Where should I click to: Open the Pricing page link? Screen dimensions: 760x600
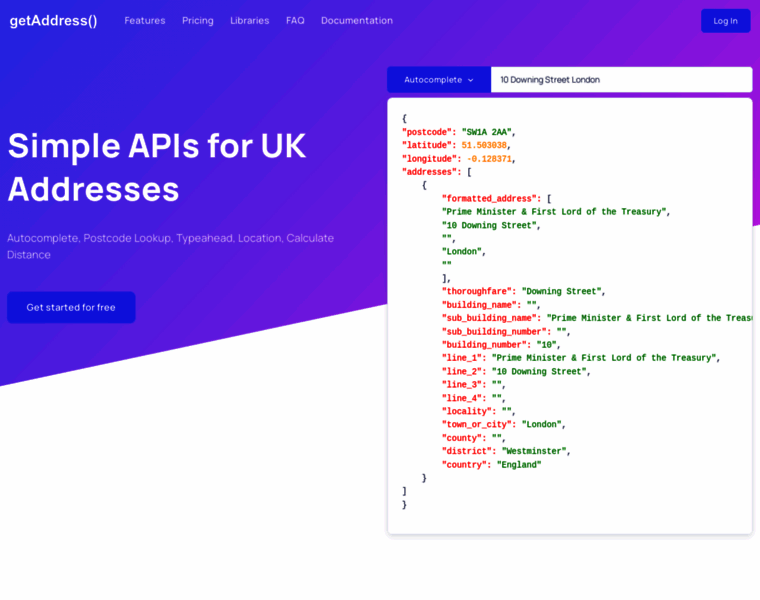198,21
